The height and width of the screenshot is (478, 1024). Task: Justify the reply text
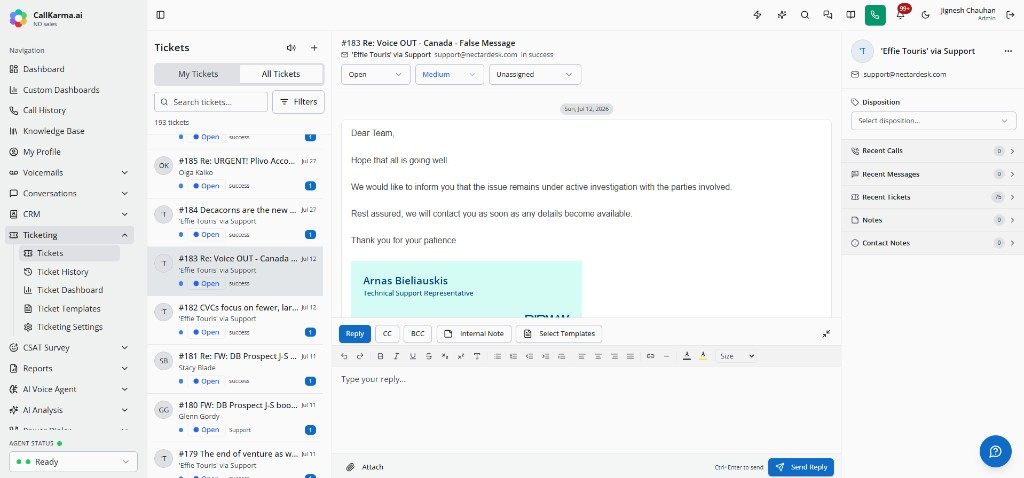(x=630, y=357)
